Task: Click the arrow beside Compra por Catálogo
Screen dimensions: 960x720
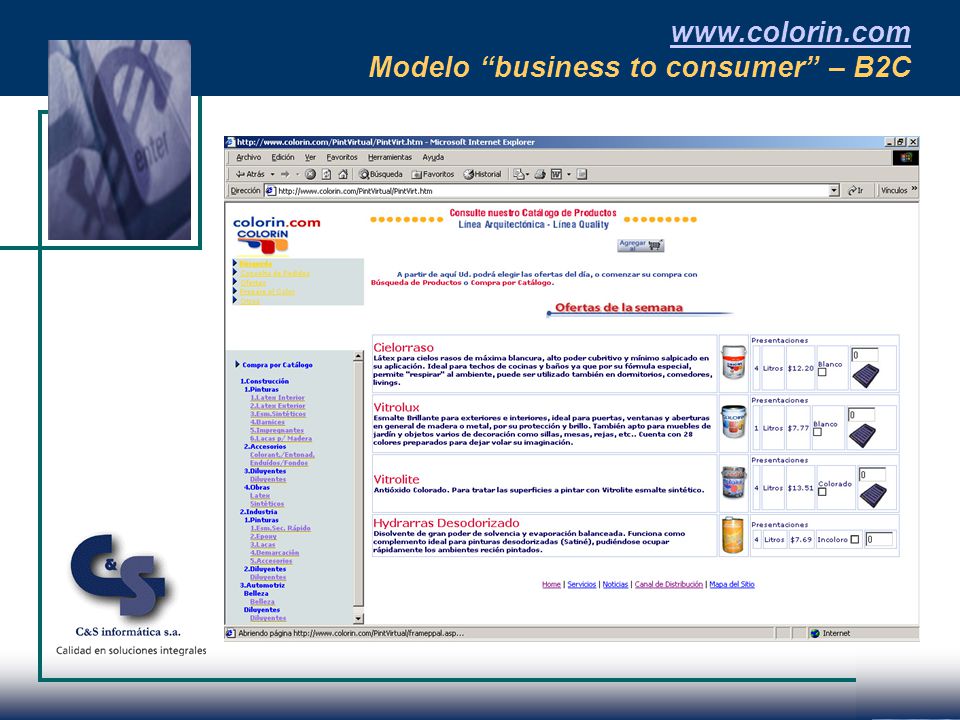Action: pyautogui.click(x=238, y=364)
